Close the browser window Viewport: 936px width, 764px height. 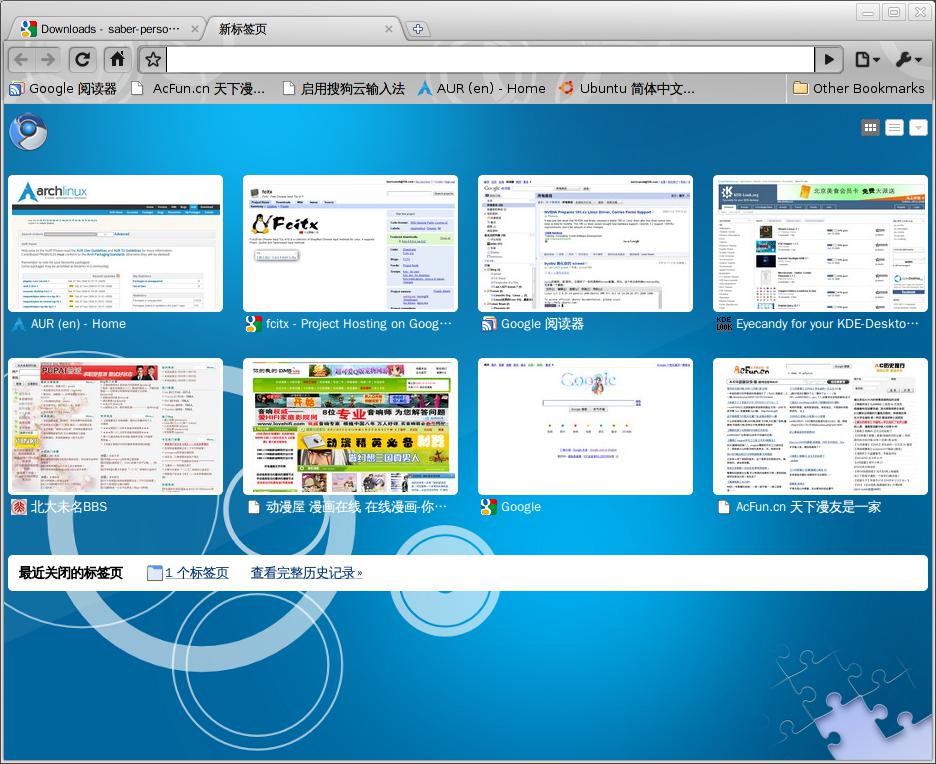click(x=919, y=12)
